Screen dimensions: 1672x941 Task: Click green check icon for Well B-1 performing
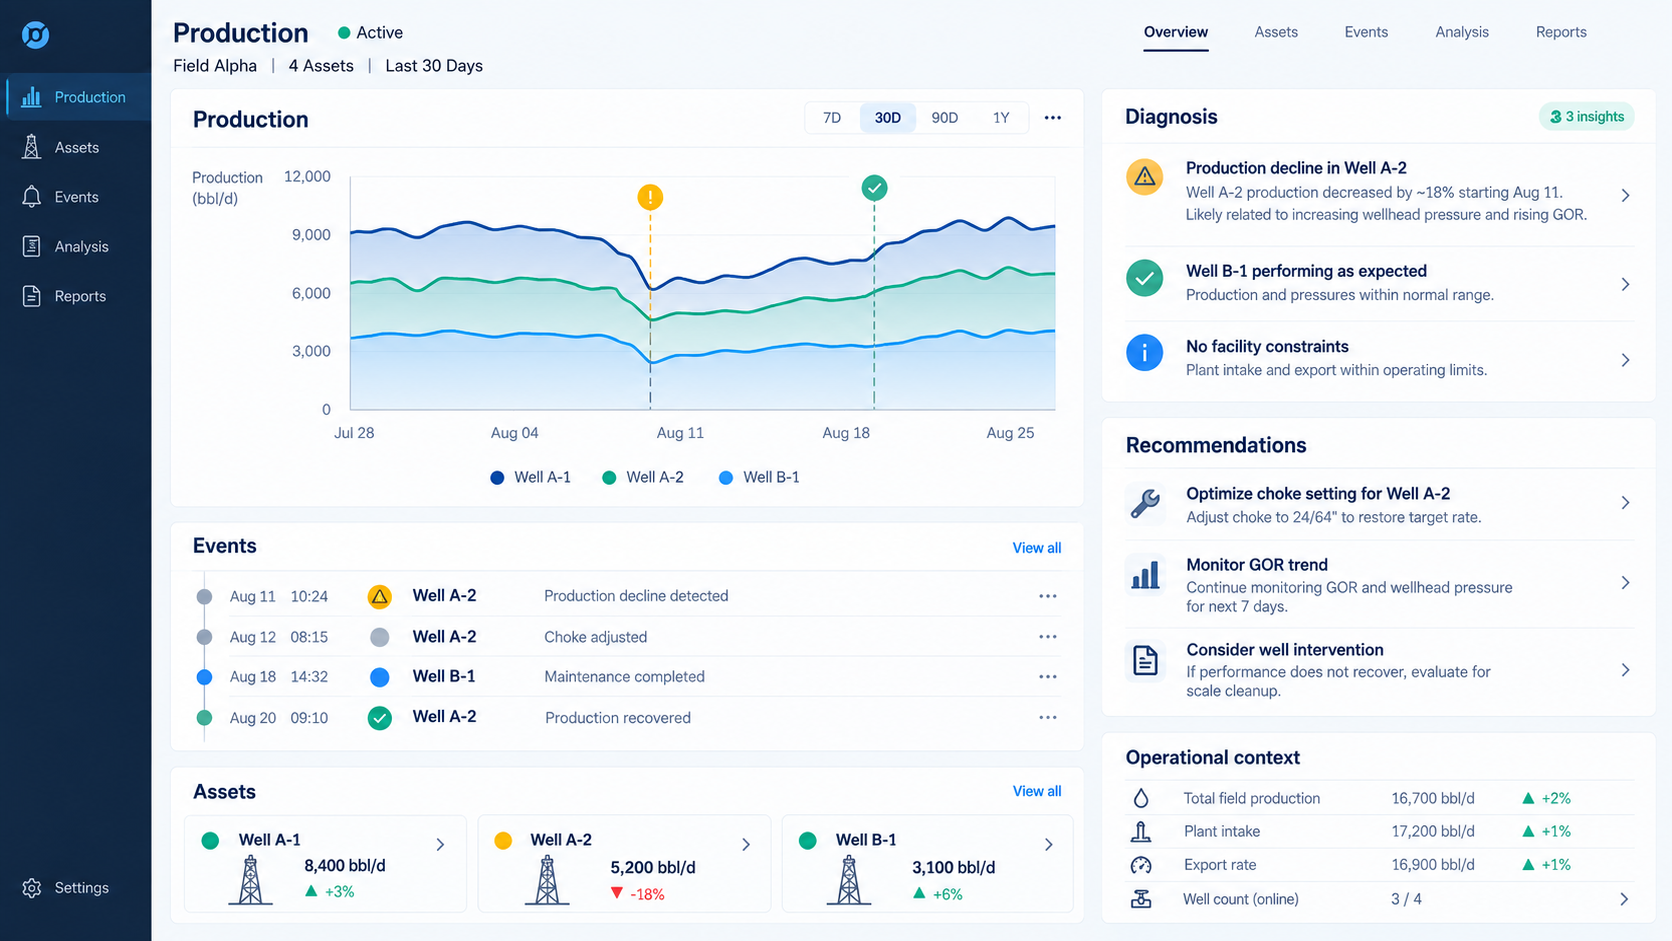1145,278
